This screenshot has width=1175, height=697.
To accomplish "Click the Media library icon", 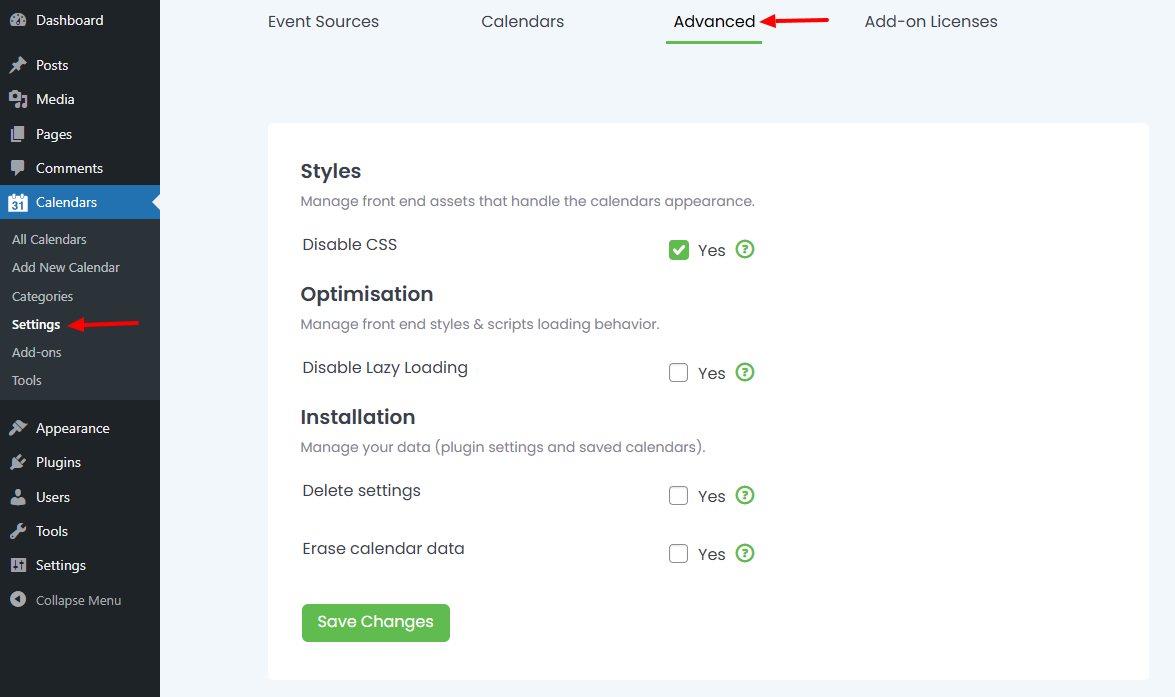I will (18, 99).
